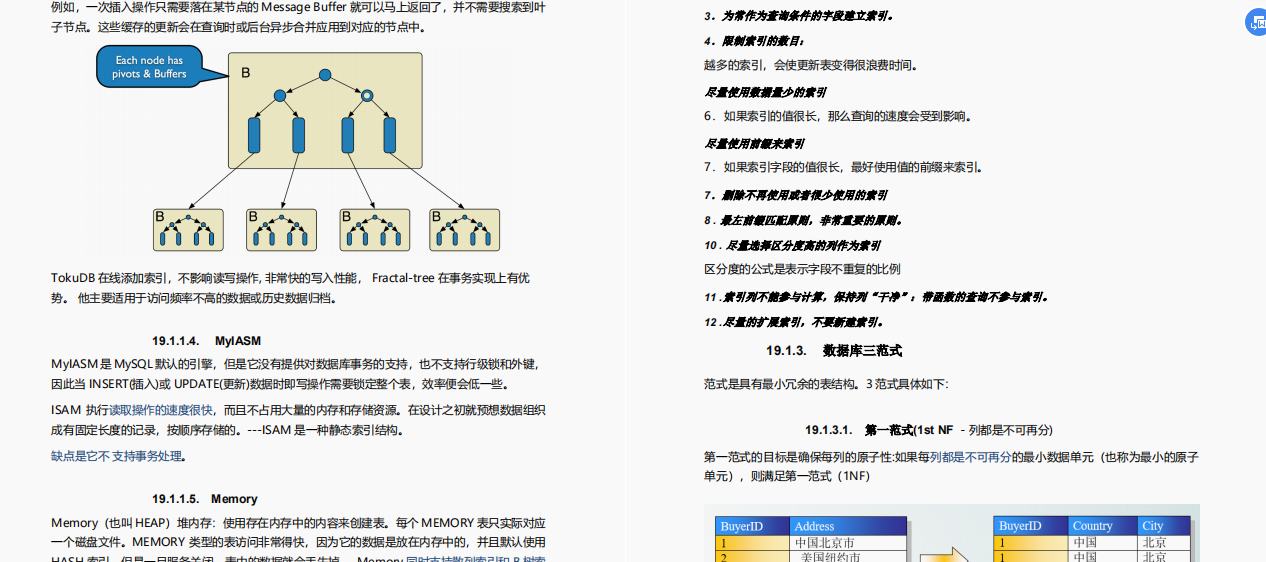This screenshot has height=562, width=1266.
Task: Click the 'Each node has pivots & Buffers' callout
Action: click(x=148, y=67)
